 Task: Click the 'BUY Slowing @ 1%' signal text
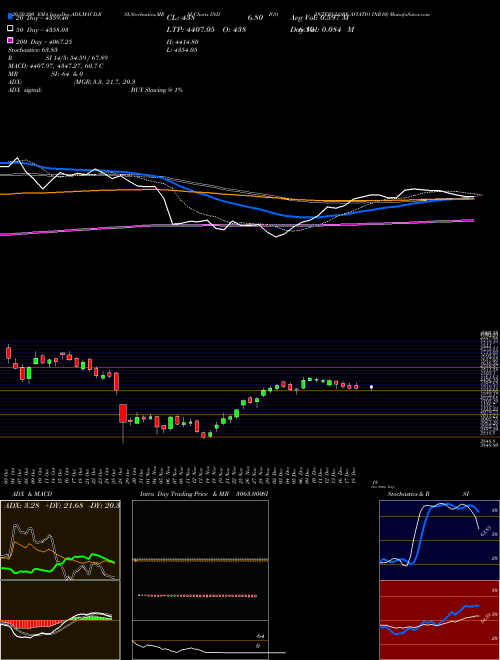click(157, 90)
